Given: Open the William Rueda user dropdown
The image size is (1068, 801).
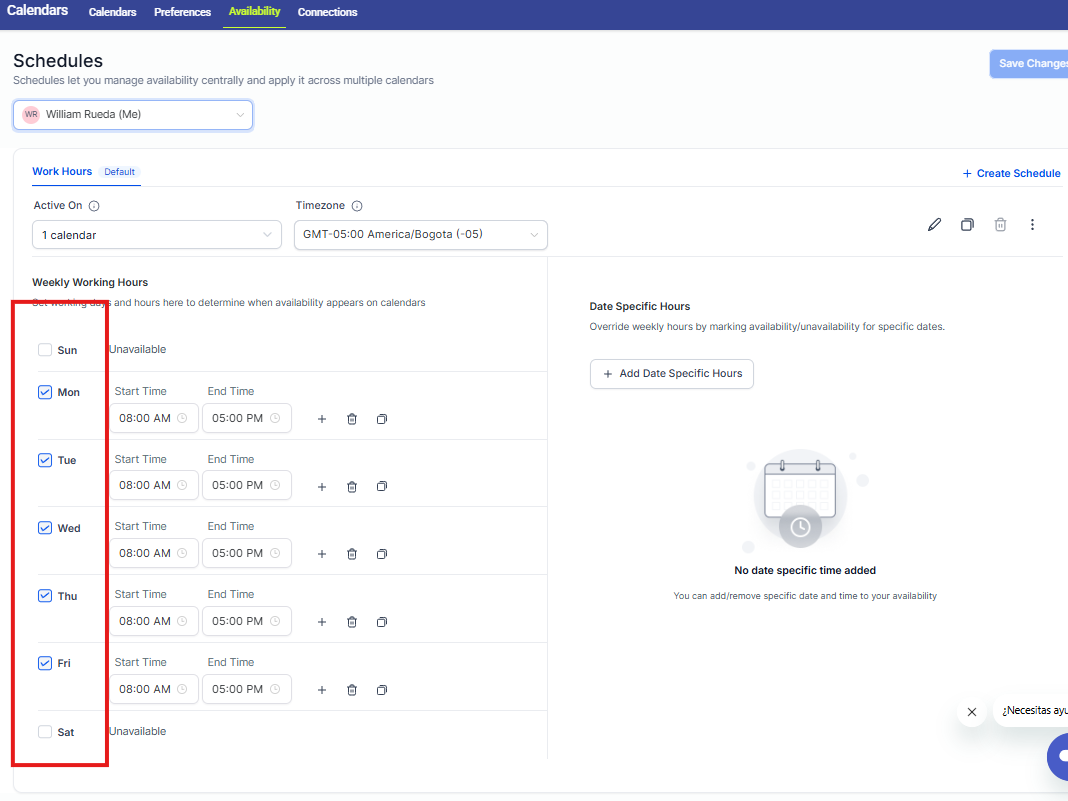Looking at the screenshot, I should [133, 115].
